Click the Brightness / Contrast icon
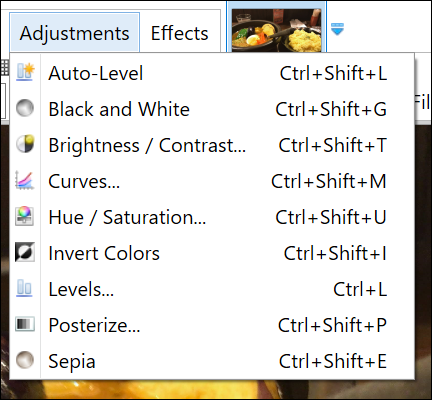This screenshot has width=432, height=400. pyautogui.click(x=25, y=144)
